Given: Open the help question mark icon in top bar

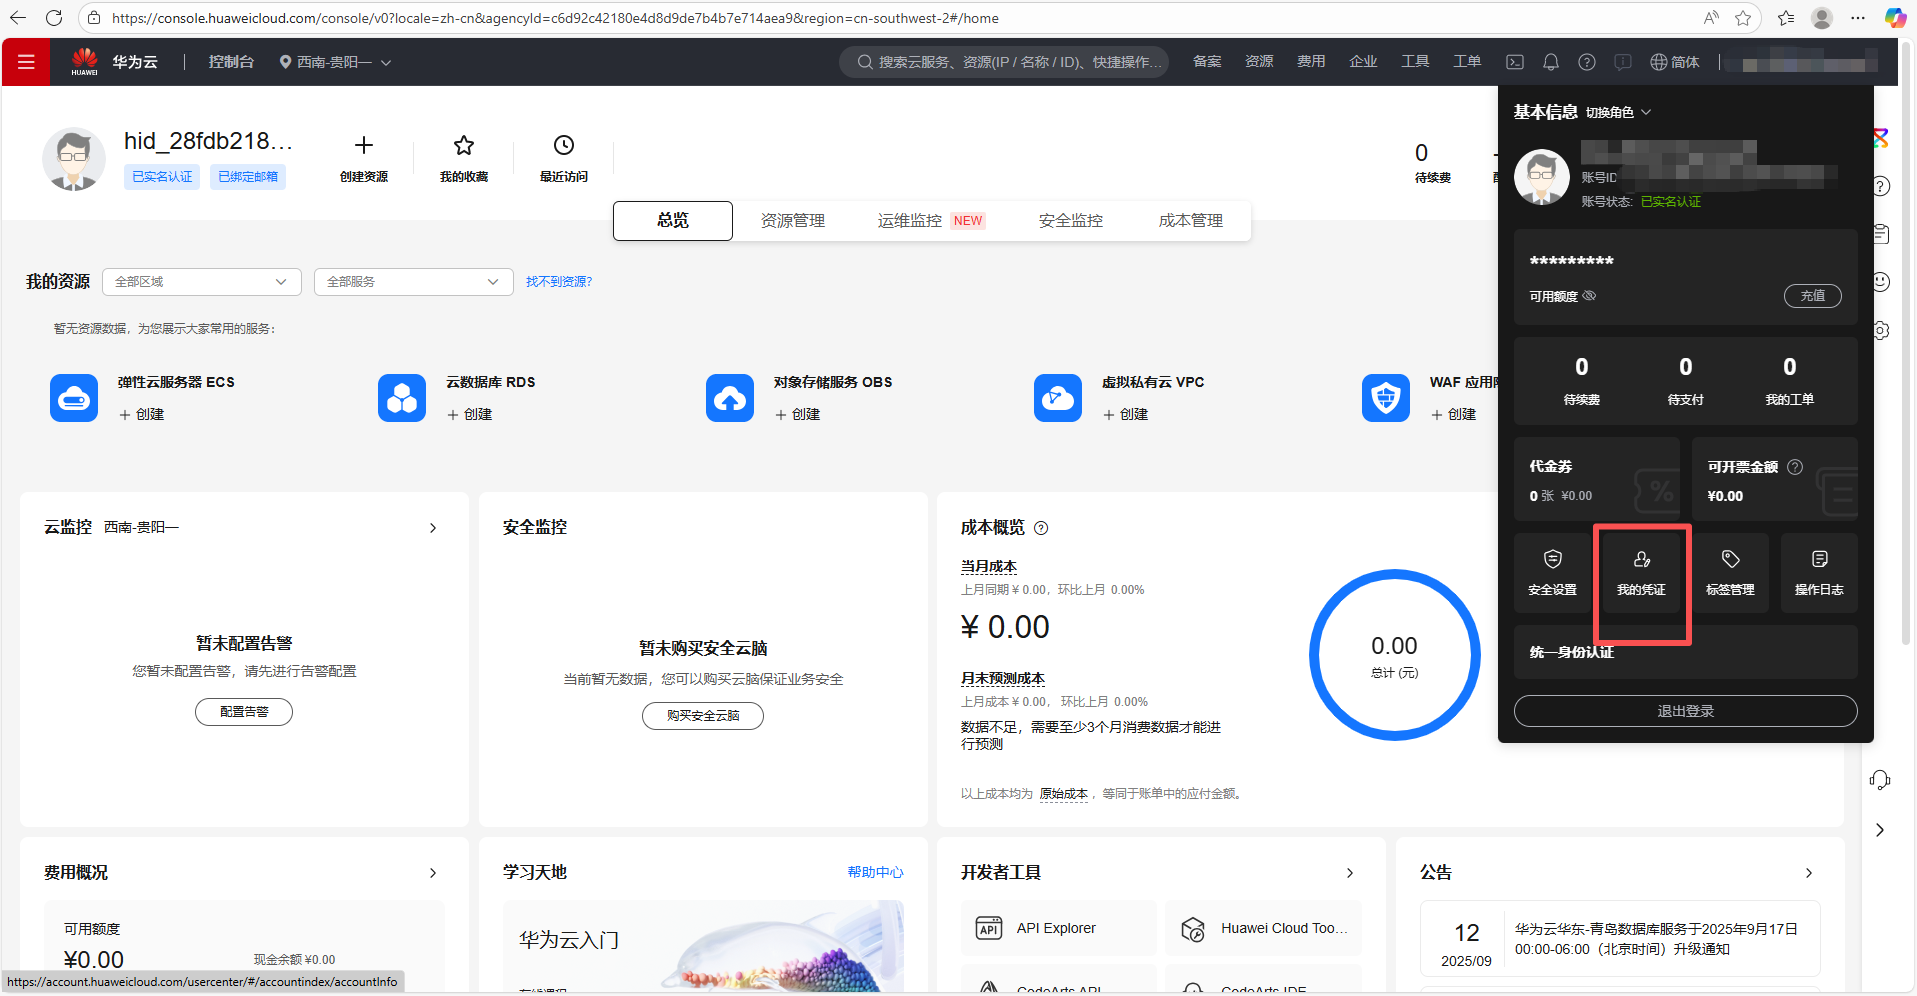Looking at the screenshot, I should [1587, 62].
